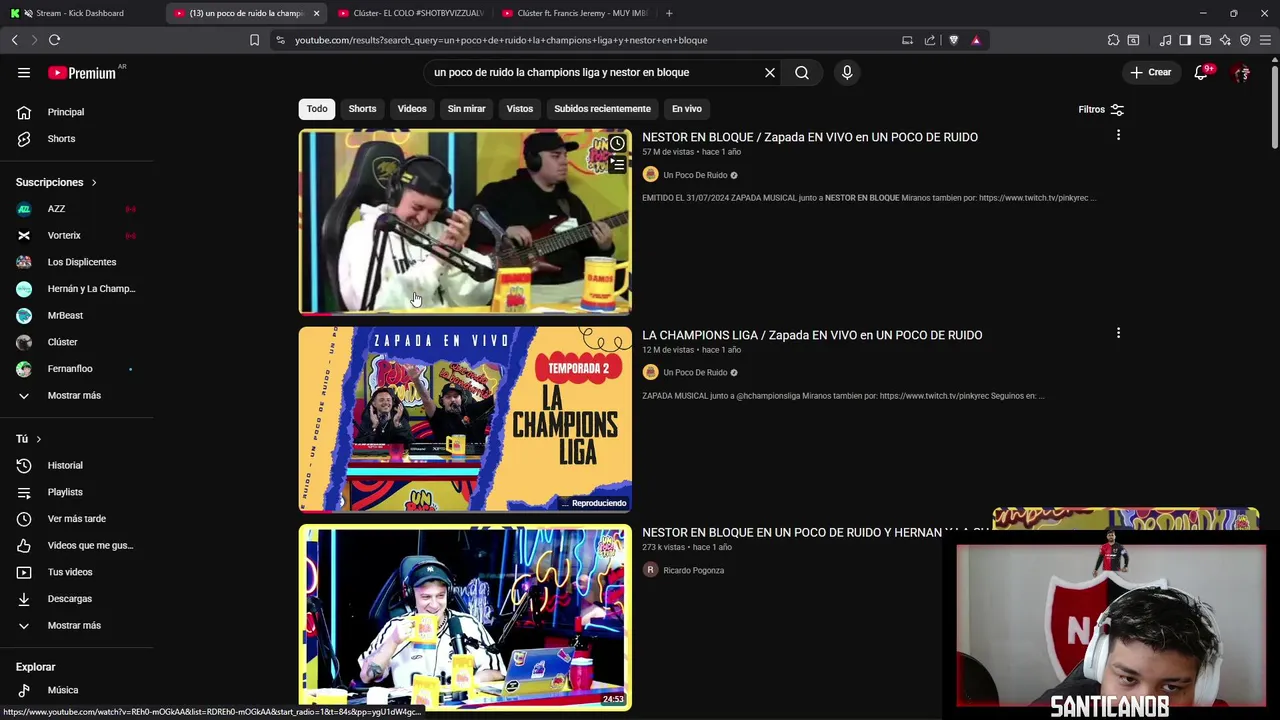Clear the search query with X

pos(770,72)
